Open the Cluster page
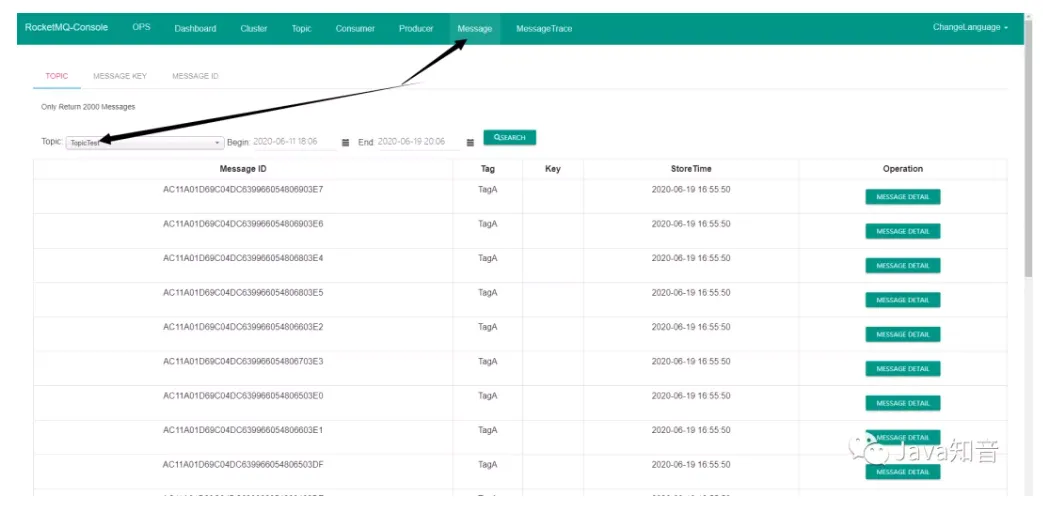1043x519 pixels. (x=254, y=29)
